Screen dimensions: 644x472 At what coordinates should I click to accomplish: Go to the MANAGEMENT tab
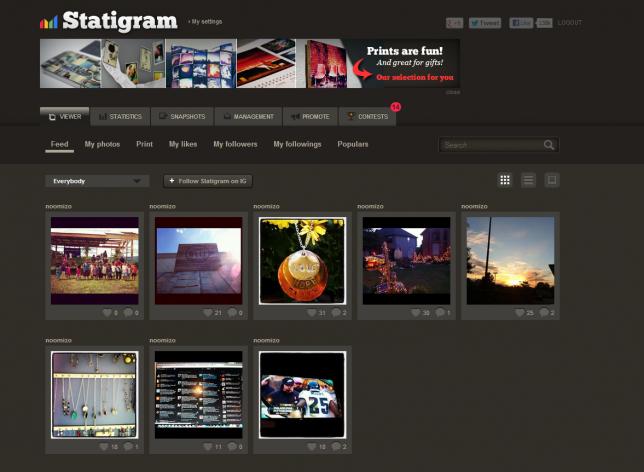248,117
